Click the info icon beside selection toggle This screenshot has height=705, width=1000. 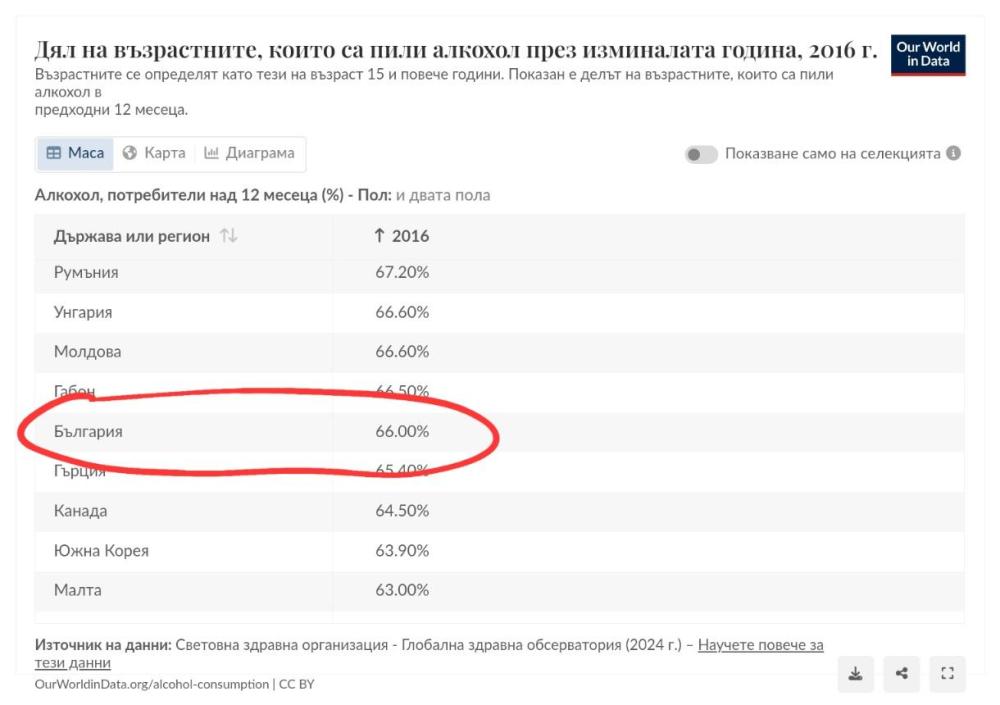[x=954, y=154]
